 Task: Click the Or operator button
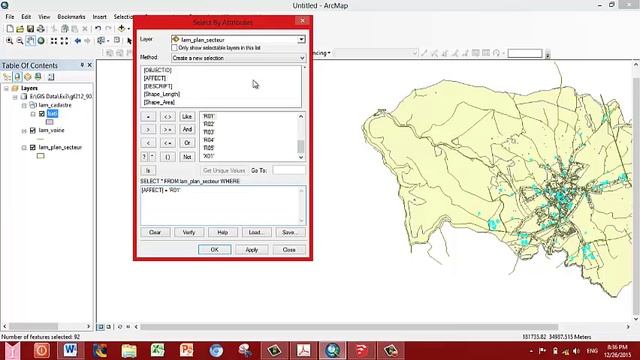[187, 143]
